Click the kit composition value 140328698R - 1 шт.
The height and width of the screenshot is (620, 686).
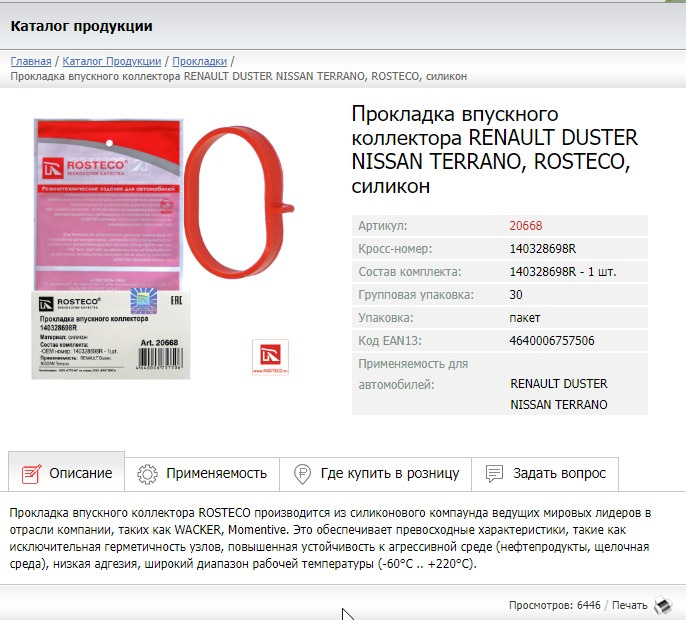point(563,272)
